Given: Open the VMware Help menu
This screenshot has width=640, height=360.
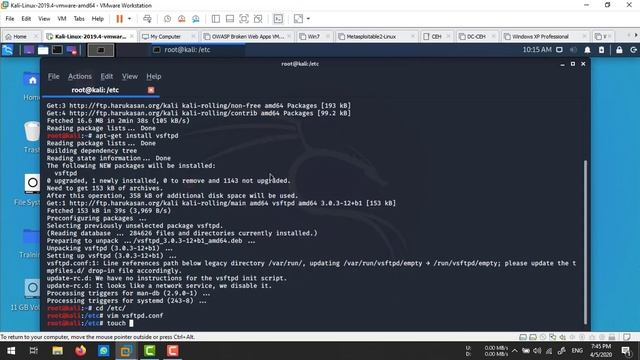Looking at the screenshot, I should pyautogui.click(x=98, y=19).
